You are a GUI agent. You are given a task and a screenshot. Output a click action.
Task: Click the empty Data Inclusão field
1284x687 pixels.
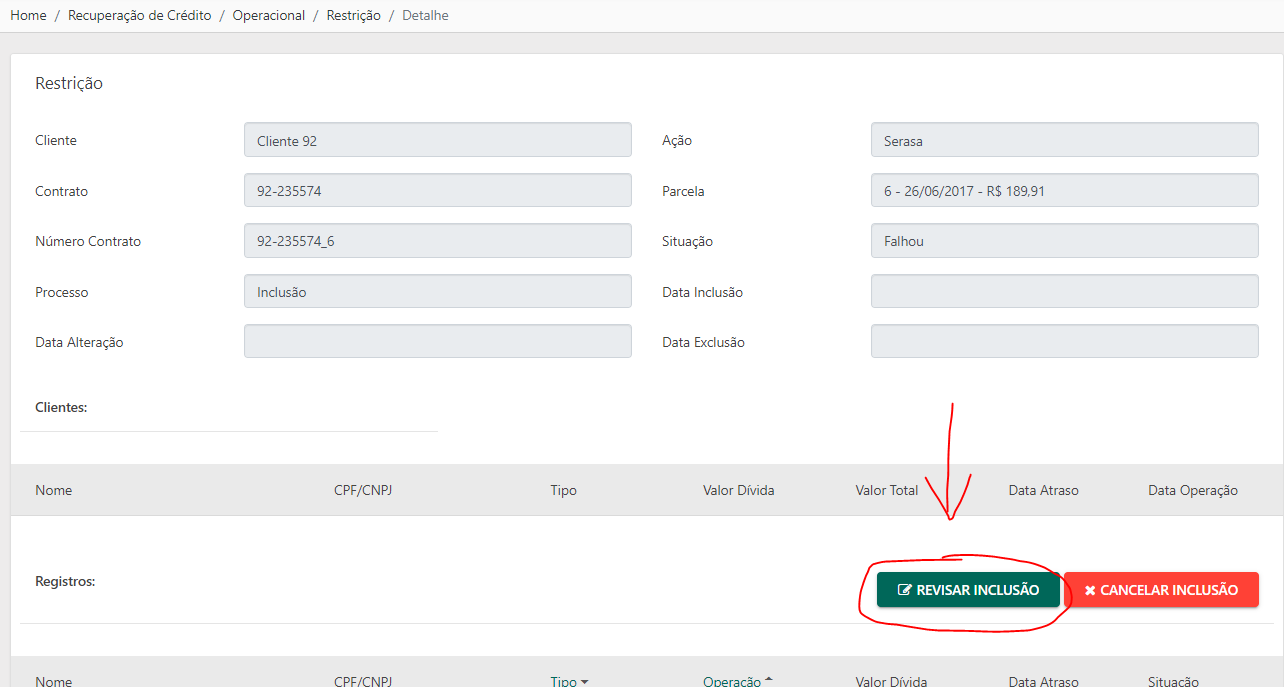(1065, 291)
